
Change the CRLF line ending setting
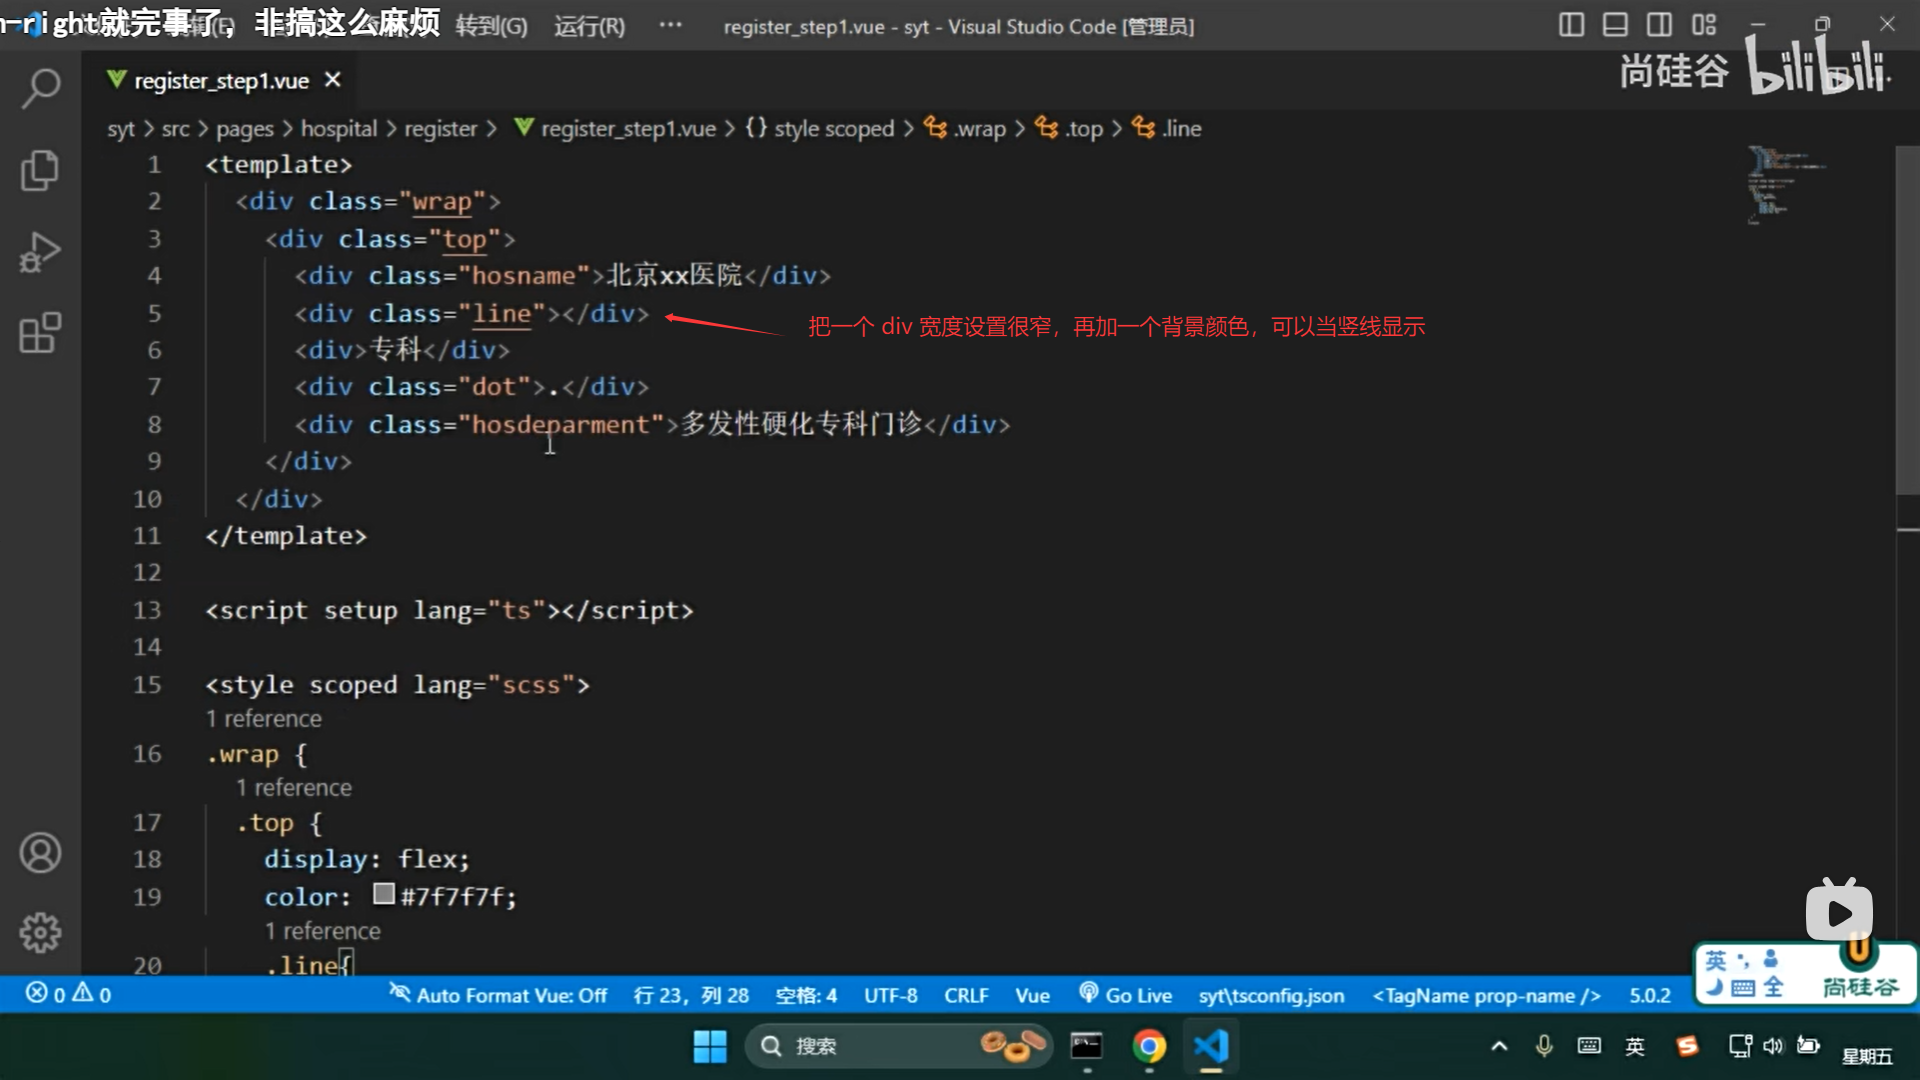tap(965, 995)
